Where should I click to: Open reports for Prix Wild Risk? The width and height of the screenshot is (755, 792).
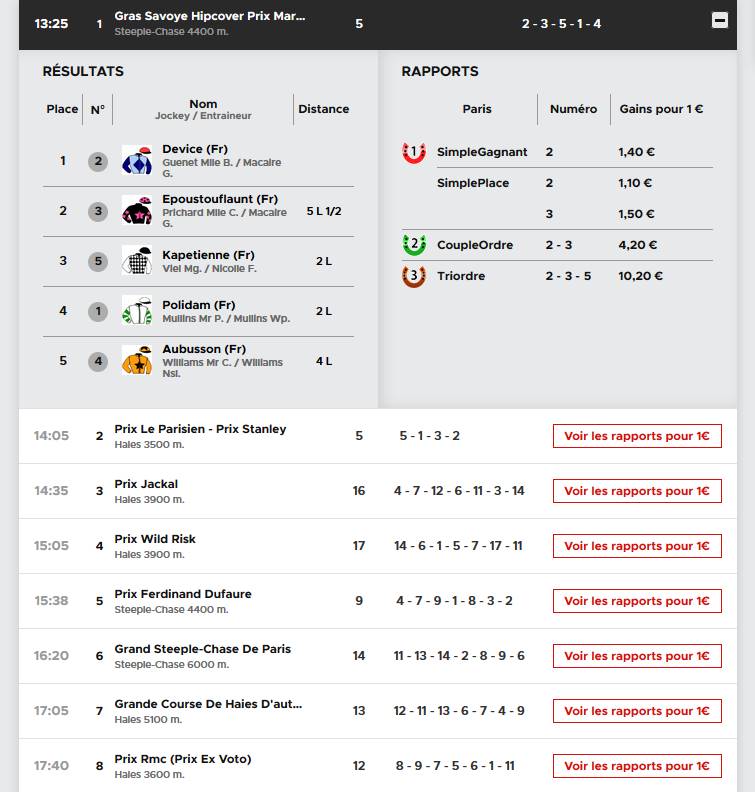[x=637, y=546]
